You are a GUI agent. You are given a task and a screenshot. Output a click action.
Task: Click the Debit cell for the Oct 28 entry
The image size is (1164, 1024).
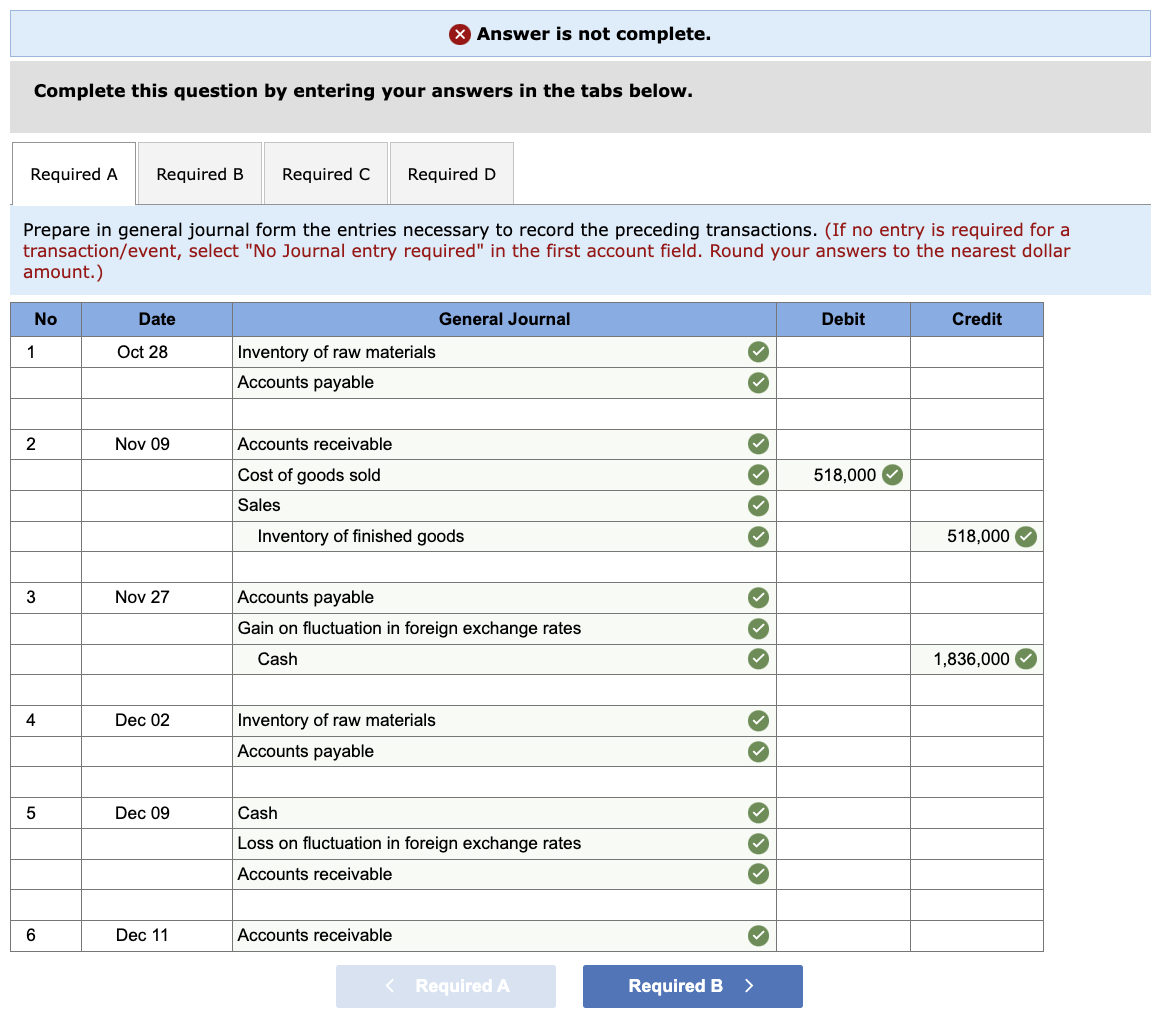coord(843,352)
